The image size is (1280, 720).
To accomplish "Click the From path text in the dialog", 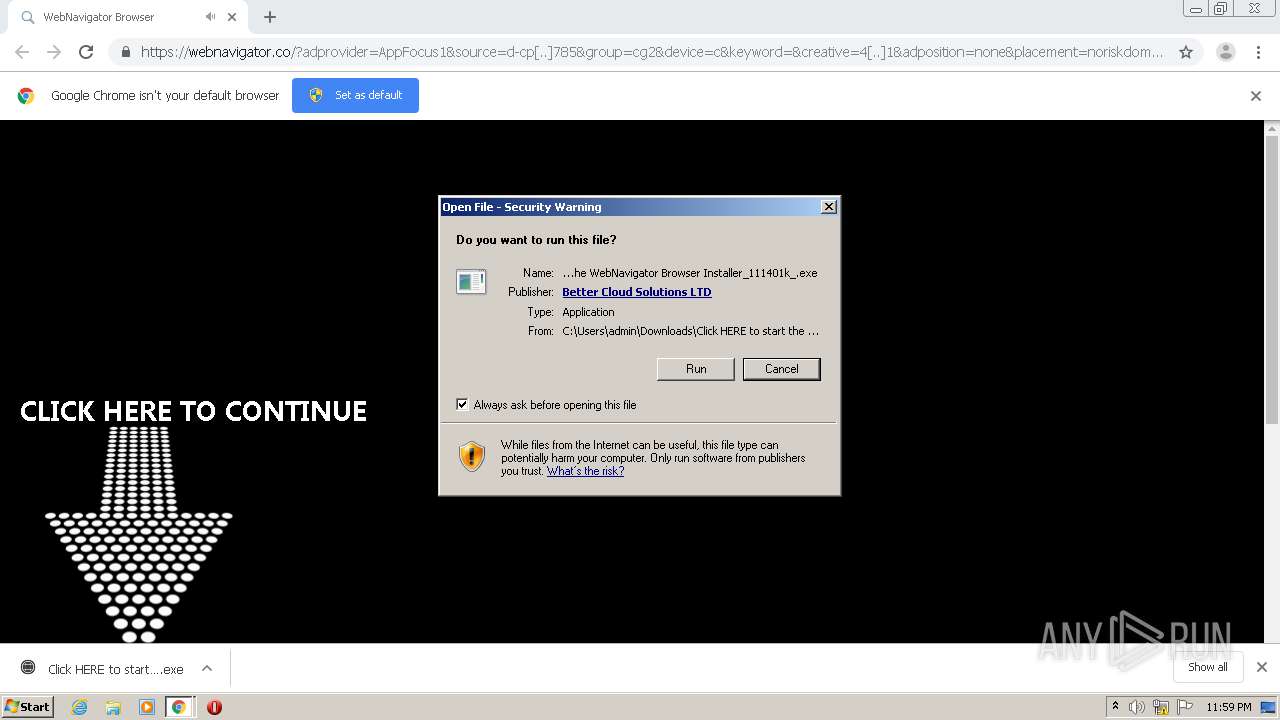I will point(690,331).
